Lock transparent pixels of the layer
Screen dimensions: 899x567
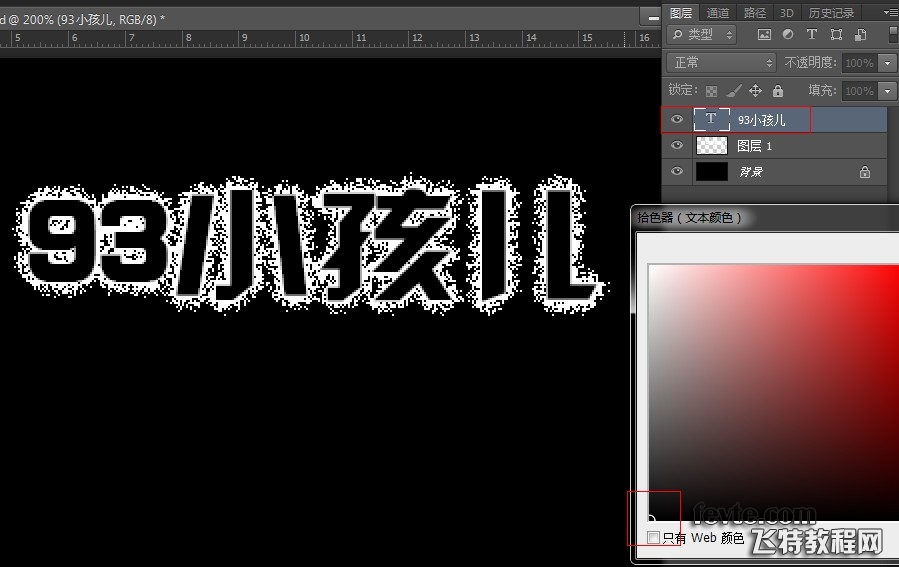pyautogui.click(x=712, y=91)
